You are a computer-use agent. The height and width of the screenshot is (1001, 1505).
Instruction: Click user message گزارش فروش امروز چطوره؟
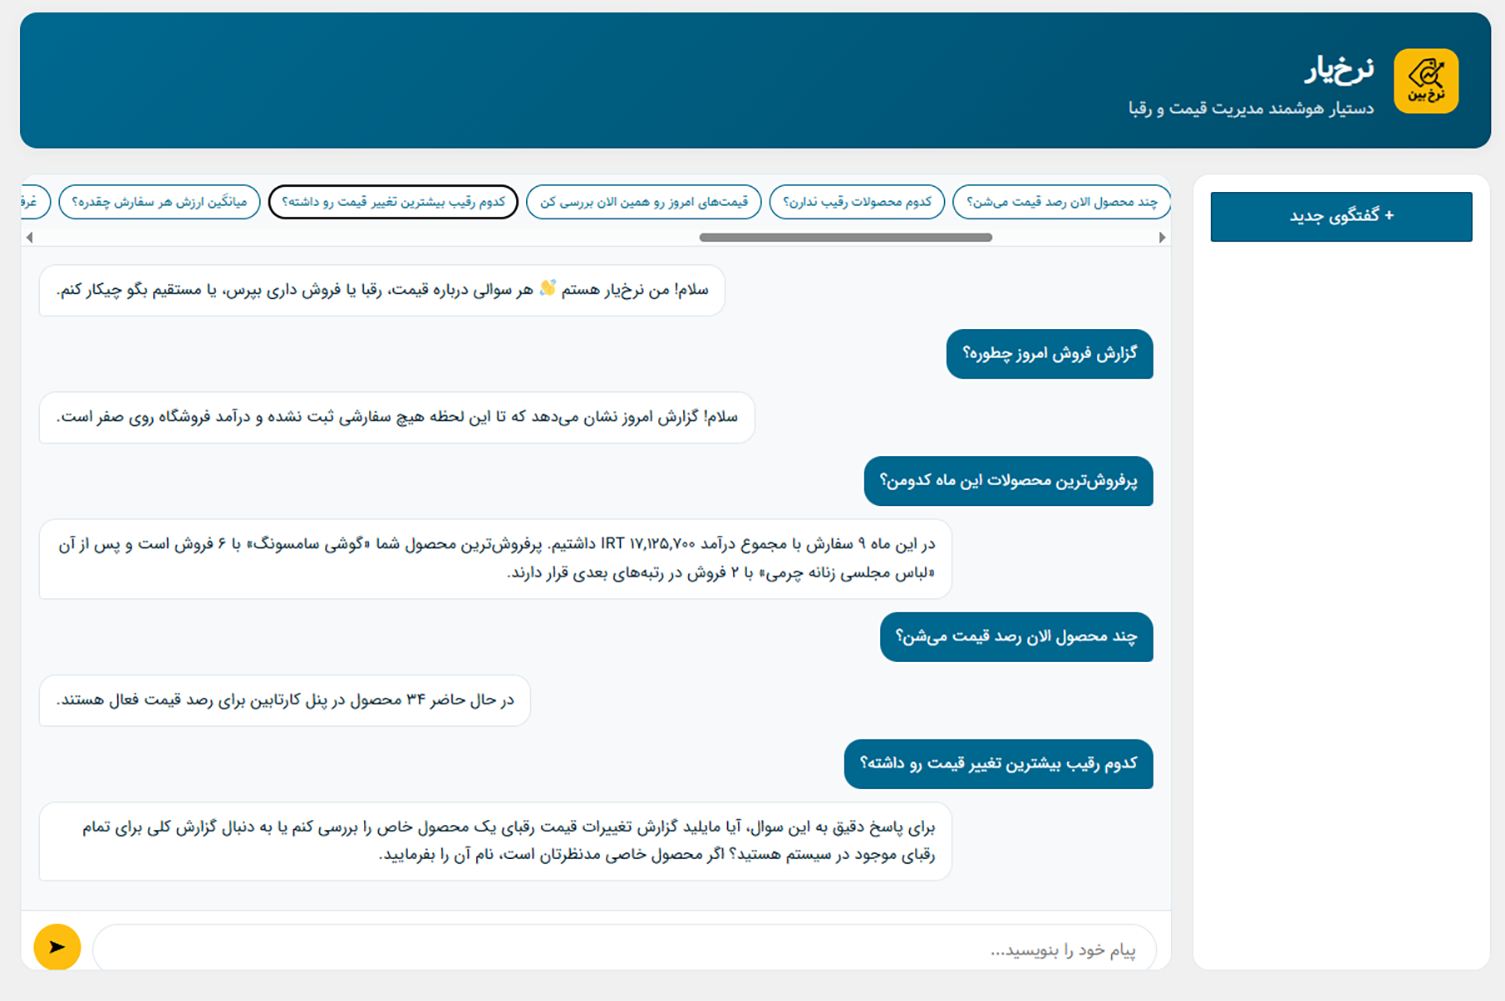click(x=1049, y=354)
